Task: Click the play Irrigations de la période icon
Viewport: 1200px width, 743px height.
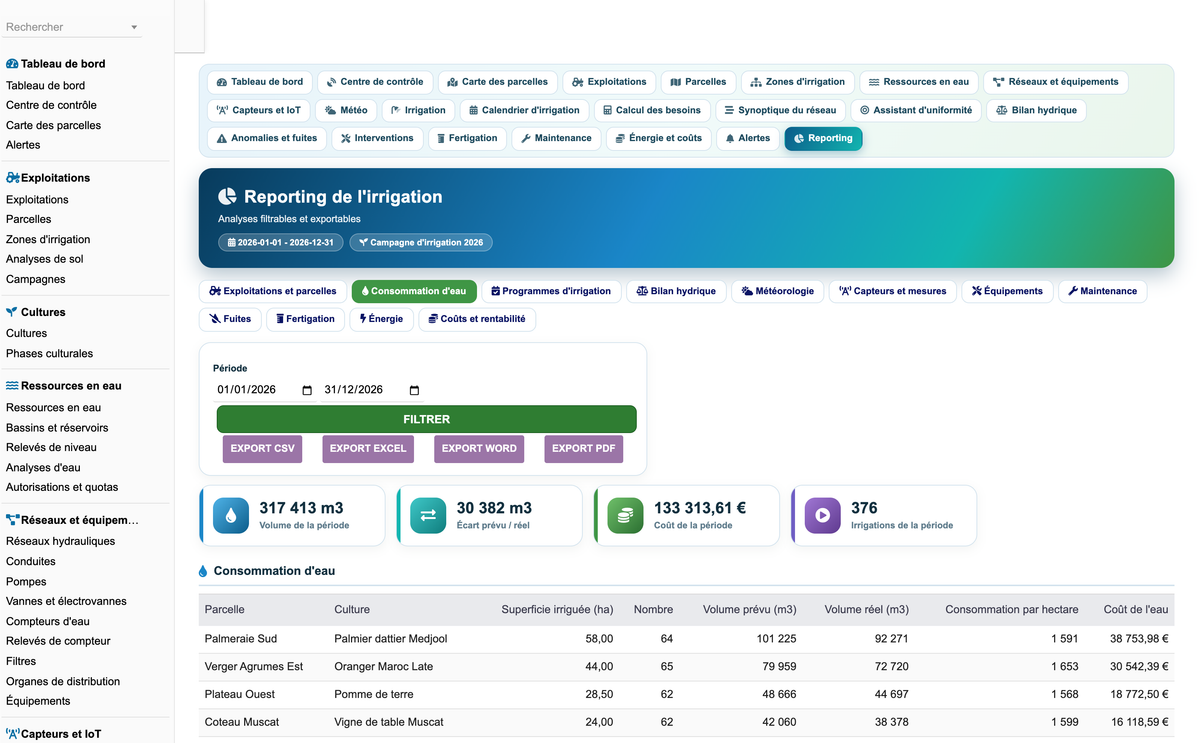Action: click(822, 516)
